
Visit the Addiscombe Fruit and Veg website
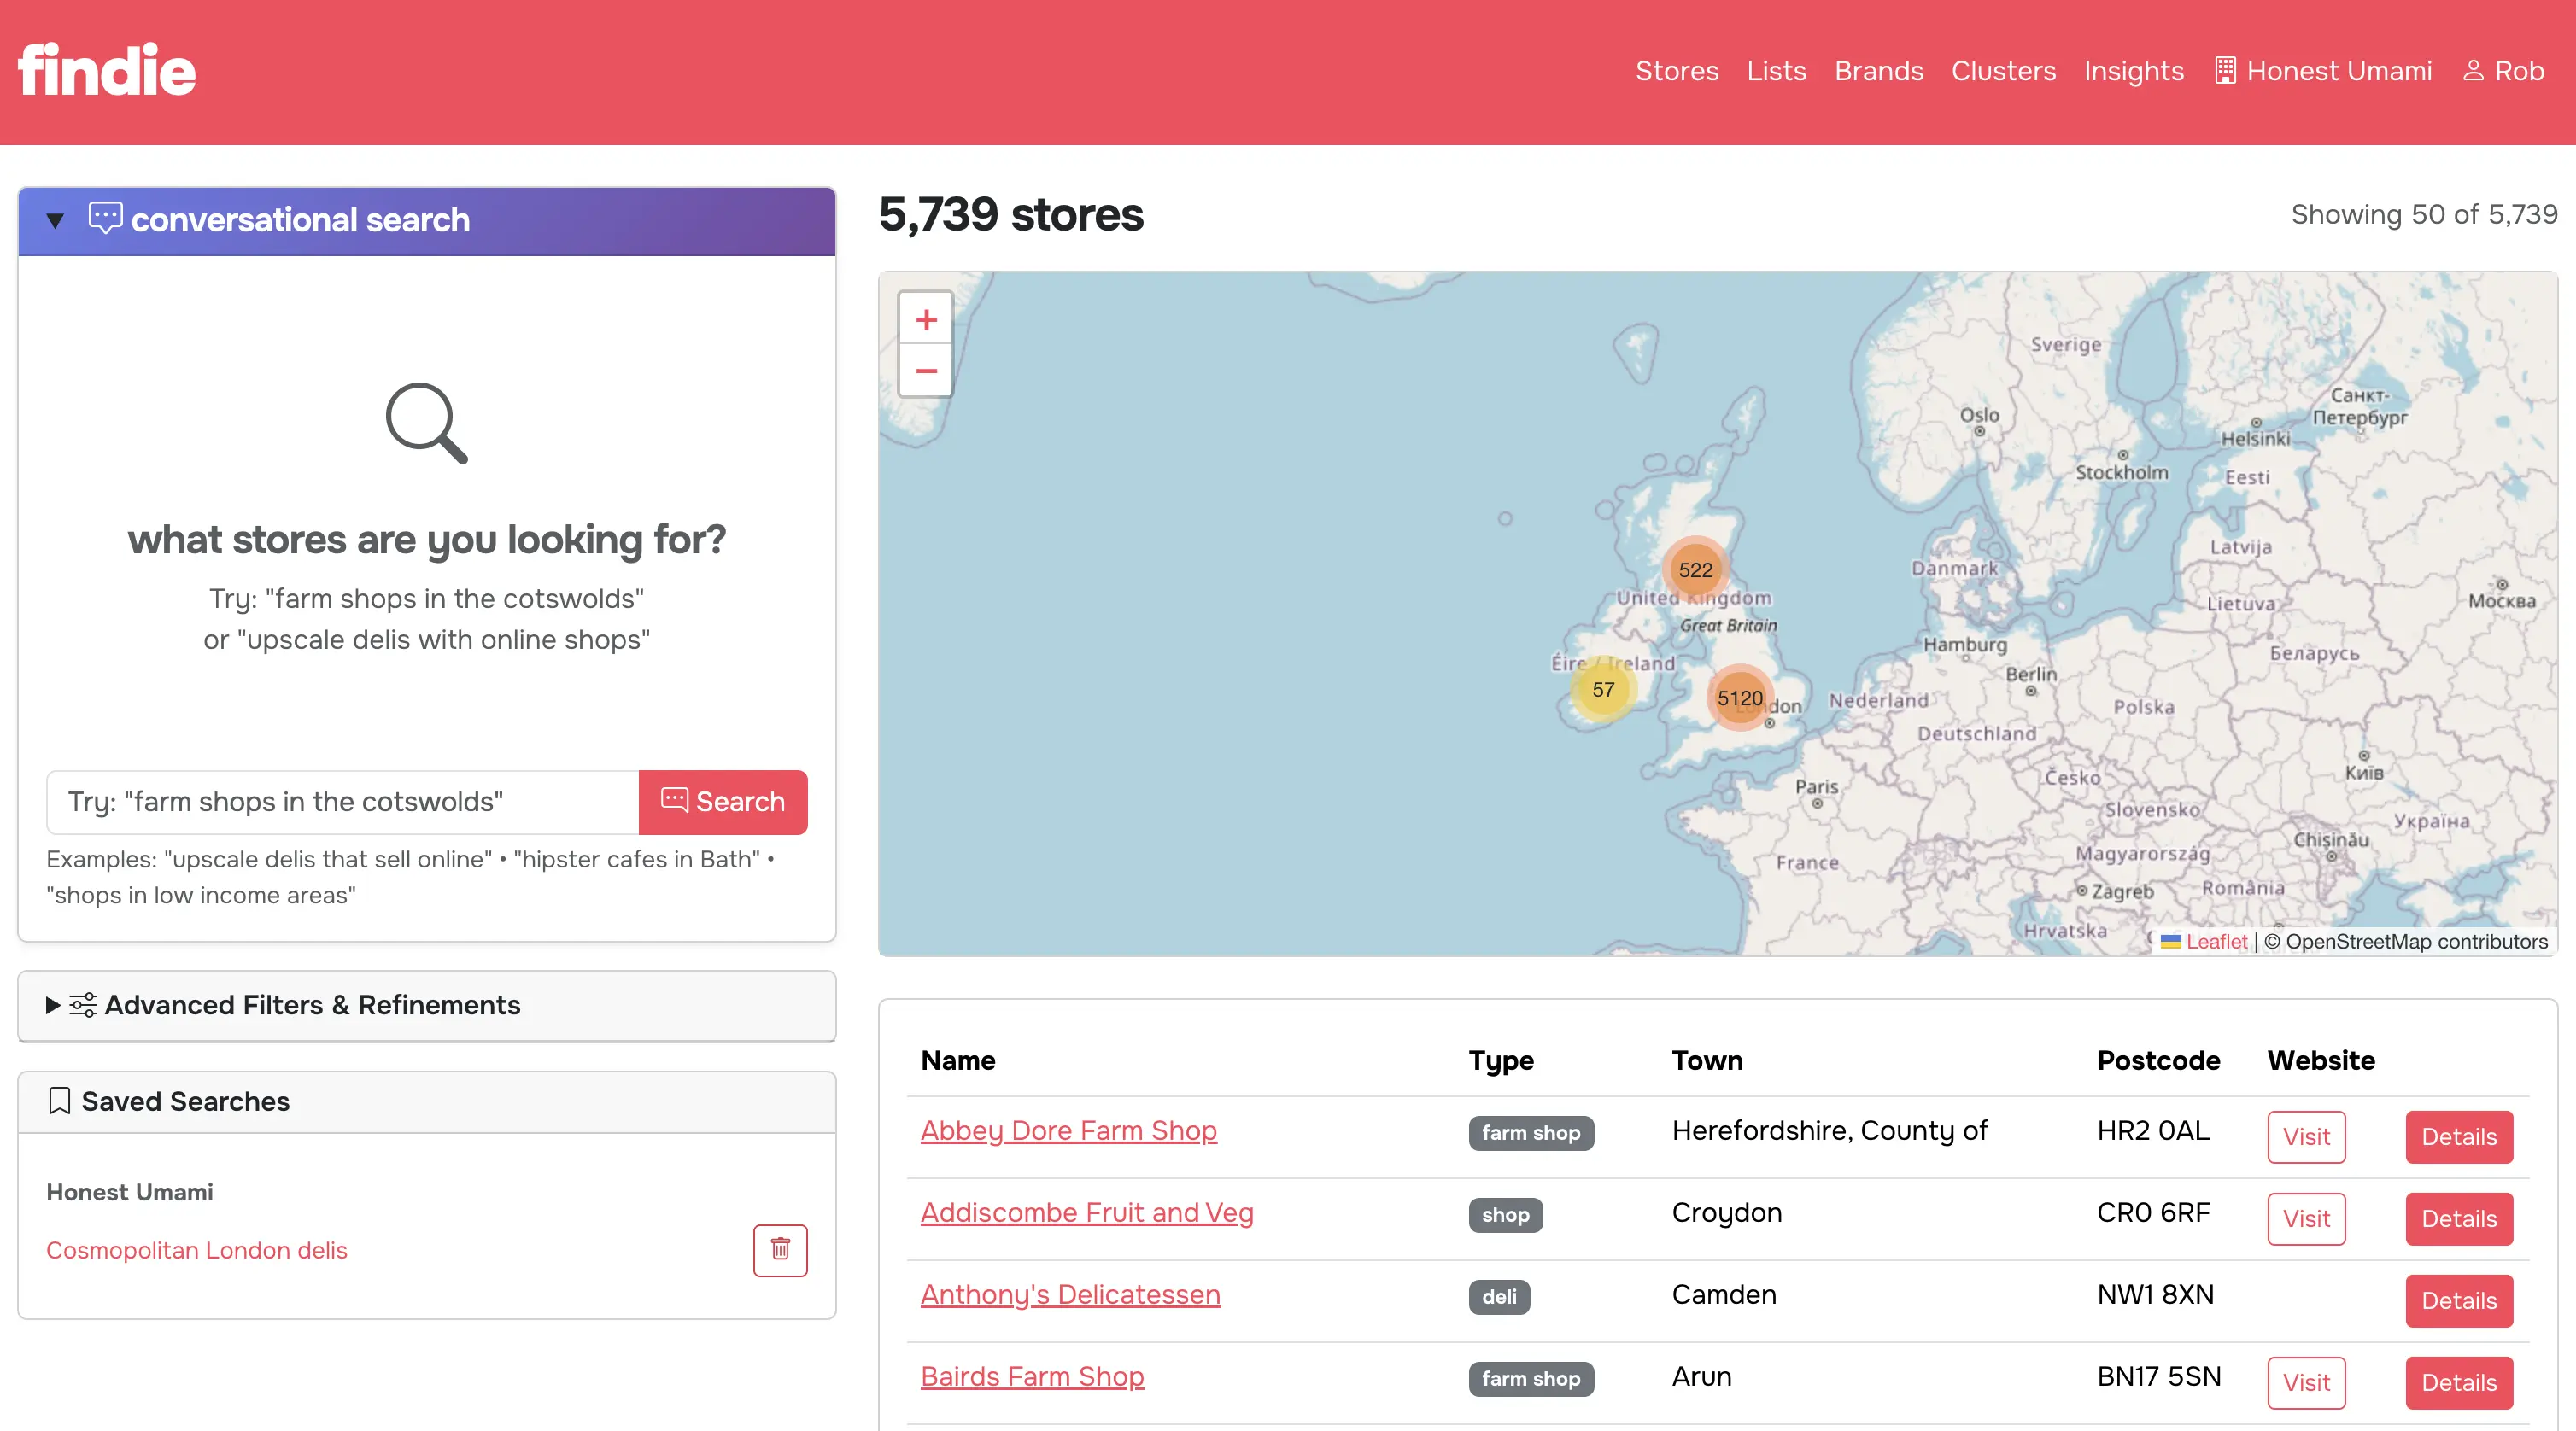coord(2306,1218)
